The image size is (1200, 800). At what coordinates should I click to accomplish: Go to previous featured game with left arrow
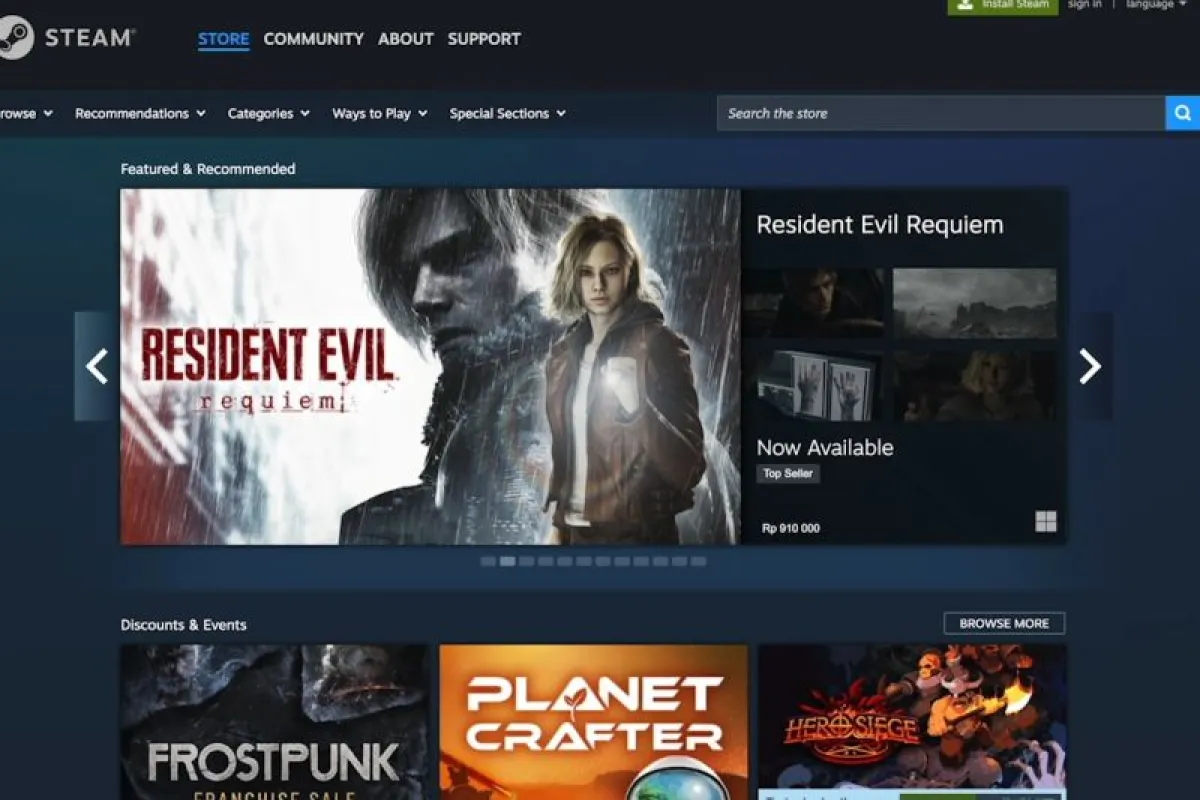[97, 367]
